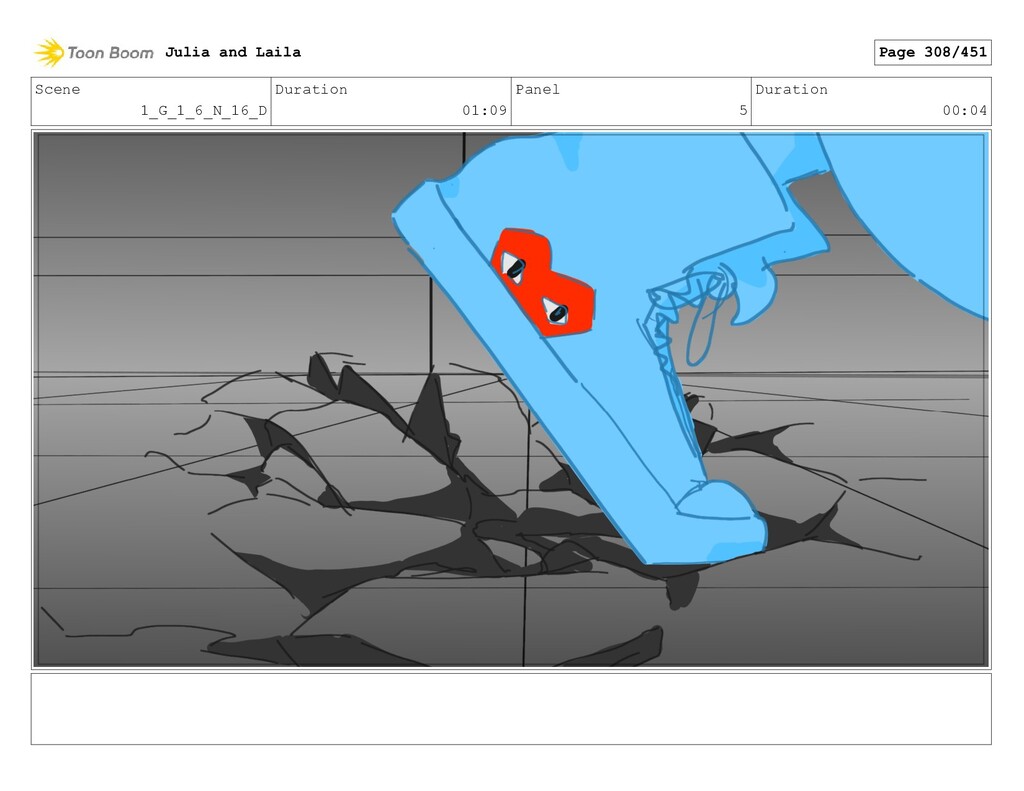
Task: Click the 'Page 308/451' page indicator
Action: 933,52
